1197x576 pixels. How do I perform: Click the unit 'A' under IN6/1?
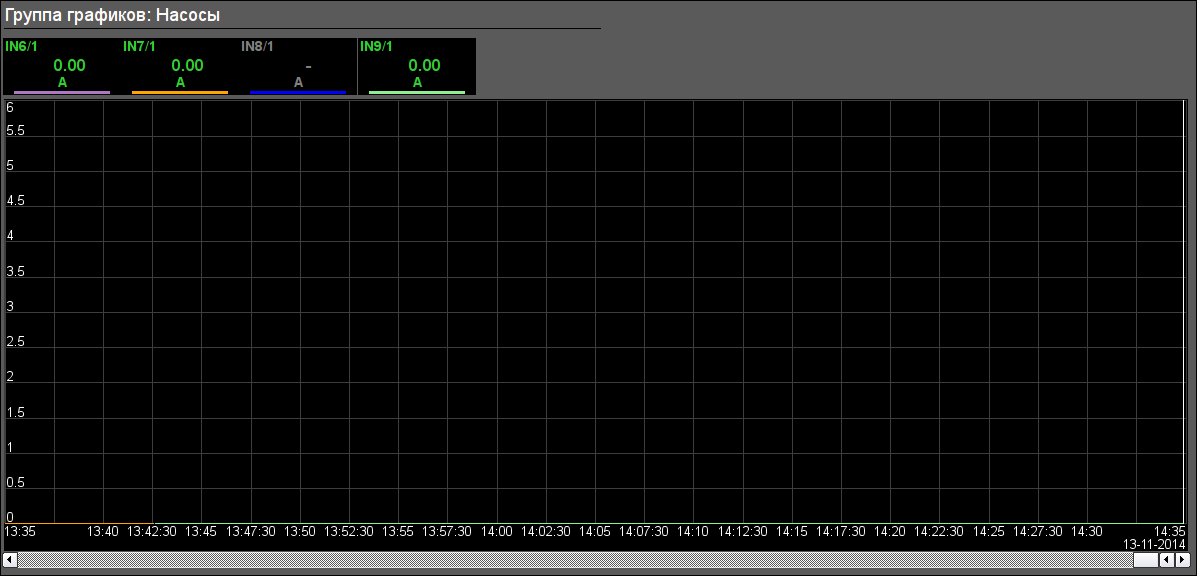coord(63,82)
